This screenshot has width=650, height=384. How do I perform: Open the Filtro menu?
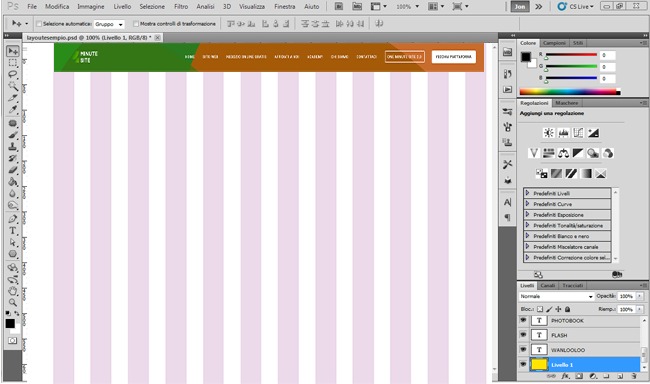181,7
